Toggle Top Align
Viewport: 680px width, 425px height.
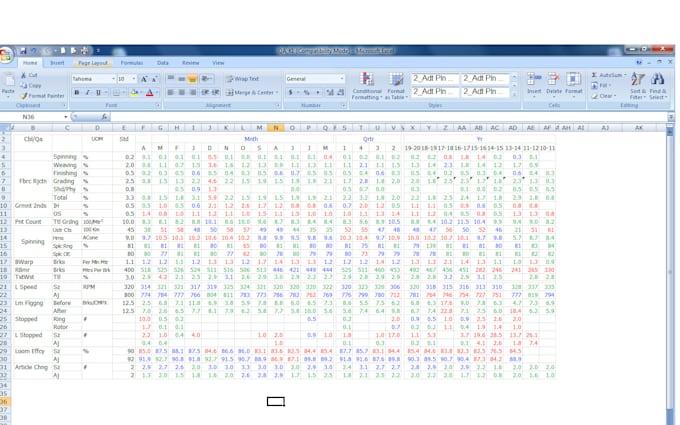click(171, 78)
